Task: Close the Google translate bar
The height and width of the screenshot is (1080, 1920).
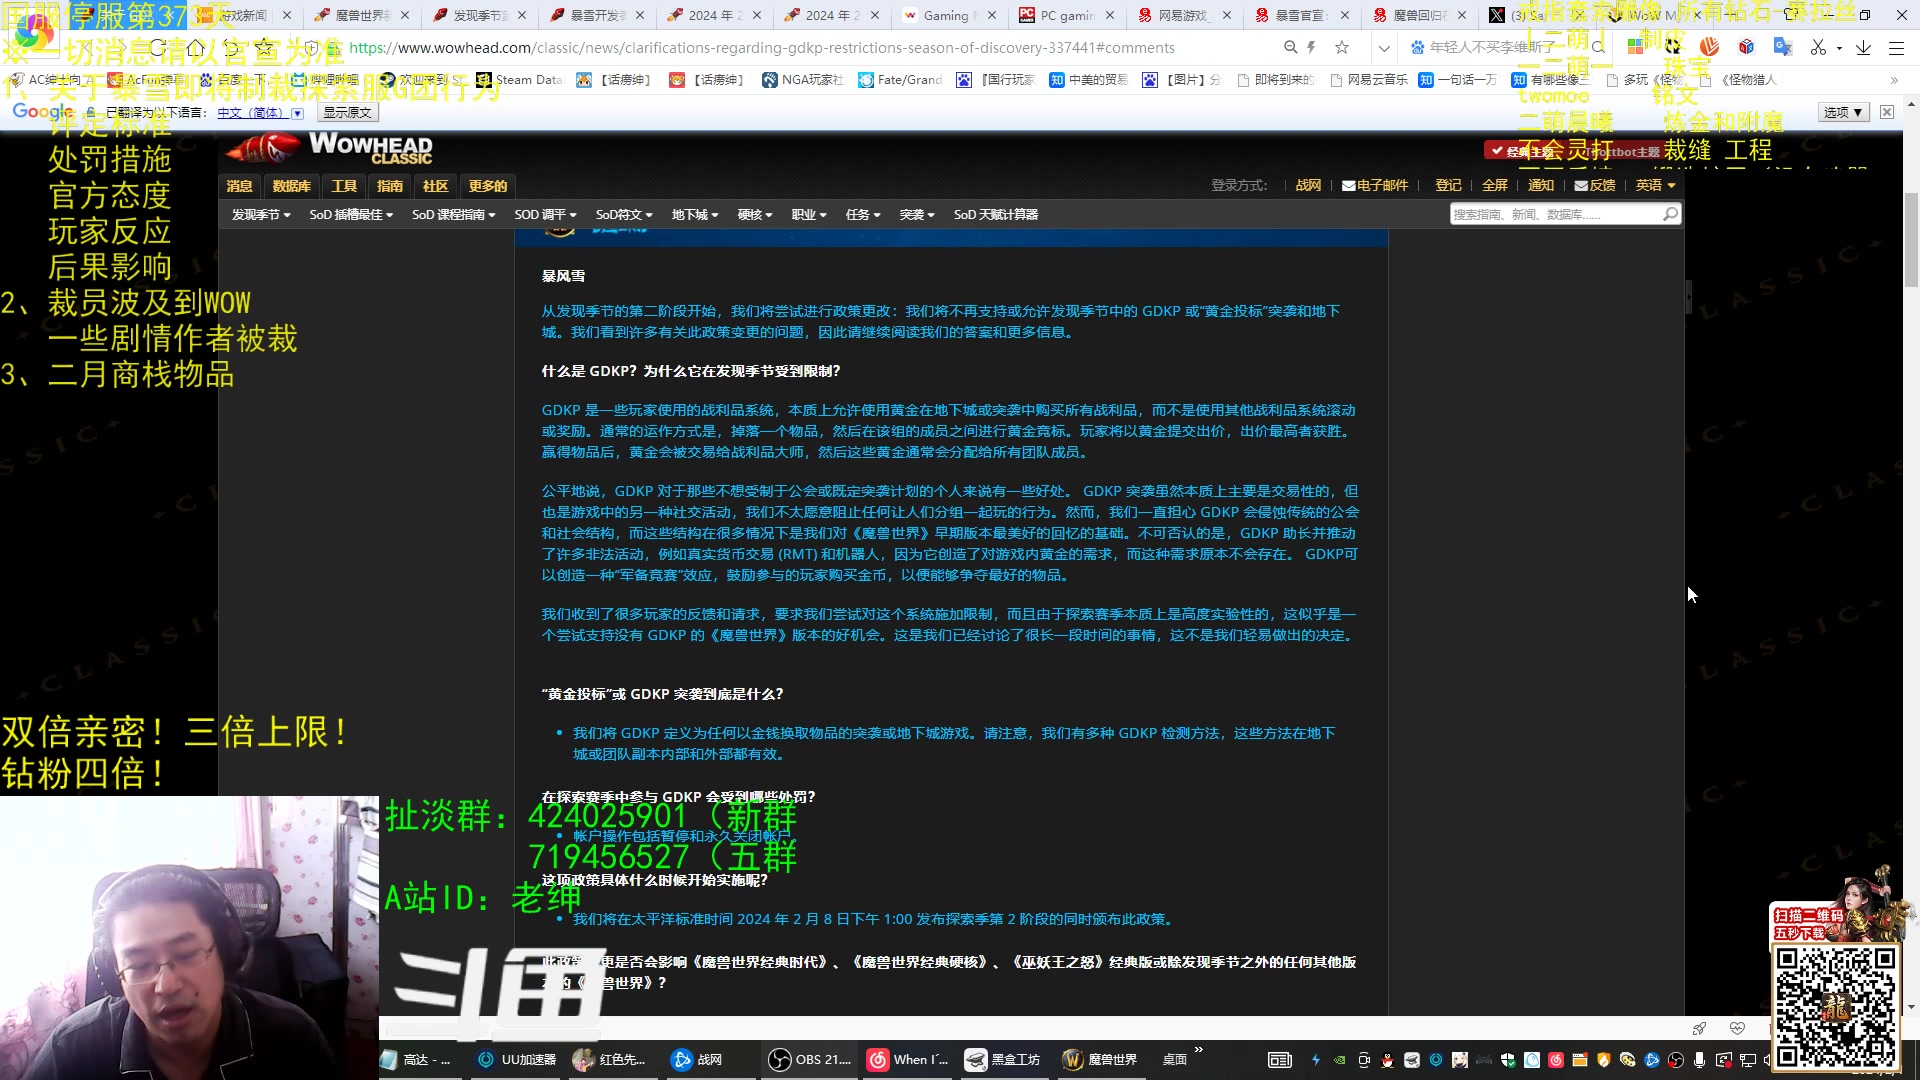Action: 1887,112
